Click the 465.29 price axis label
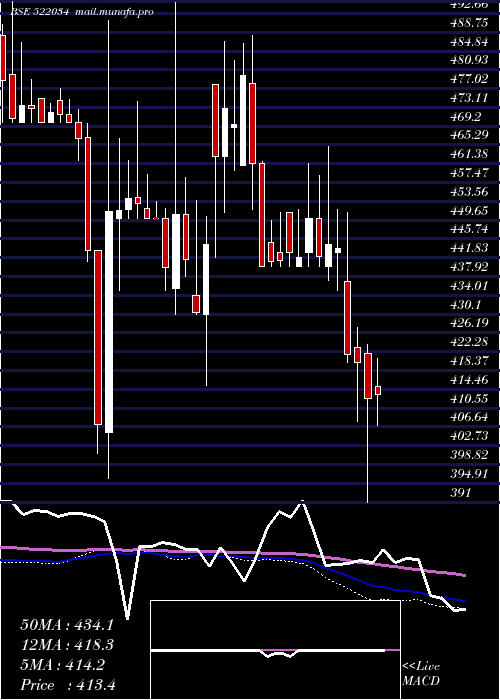 (x=470, y=136)
